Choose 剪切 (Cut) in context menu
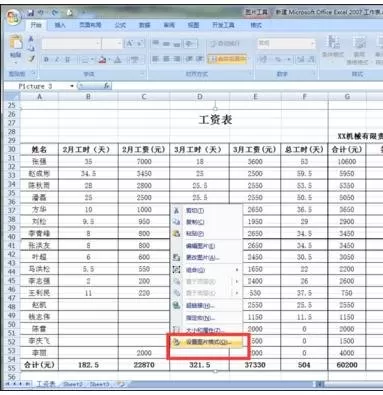The width and height of the screenshot is (383, 395). tap(207, 211)
